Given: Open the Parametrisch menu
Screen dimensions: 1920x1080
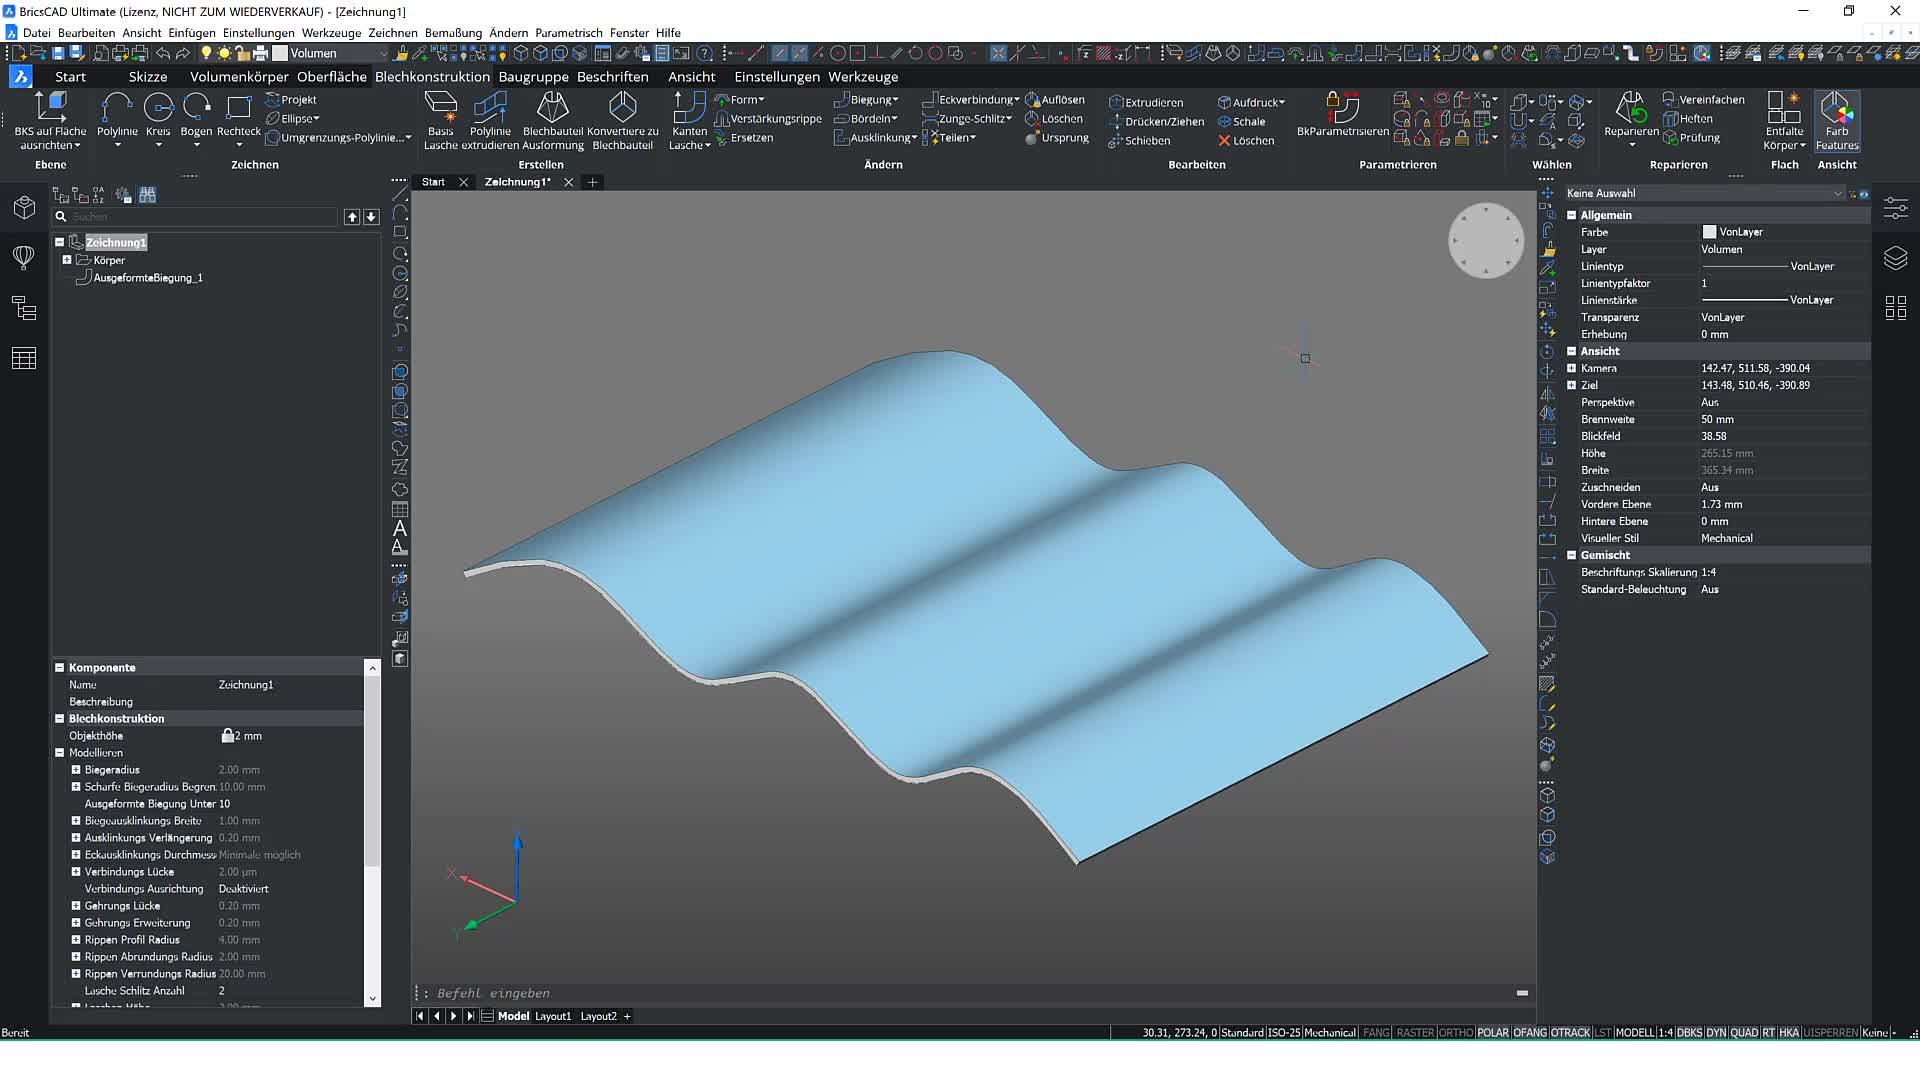Looking at the screenshot, I should (568, 33).
